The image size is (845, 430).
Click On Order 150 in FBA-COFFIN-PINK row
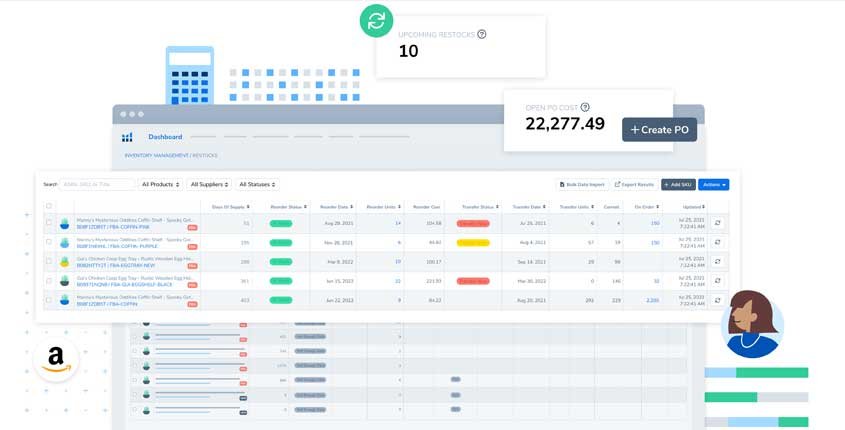(655, 223)
